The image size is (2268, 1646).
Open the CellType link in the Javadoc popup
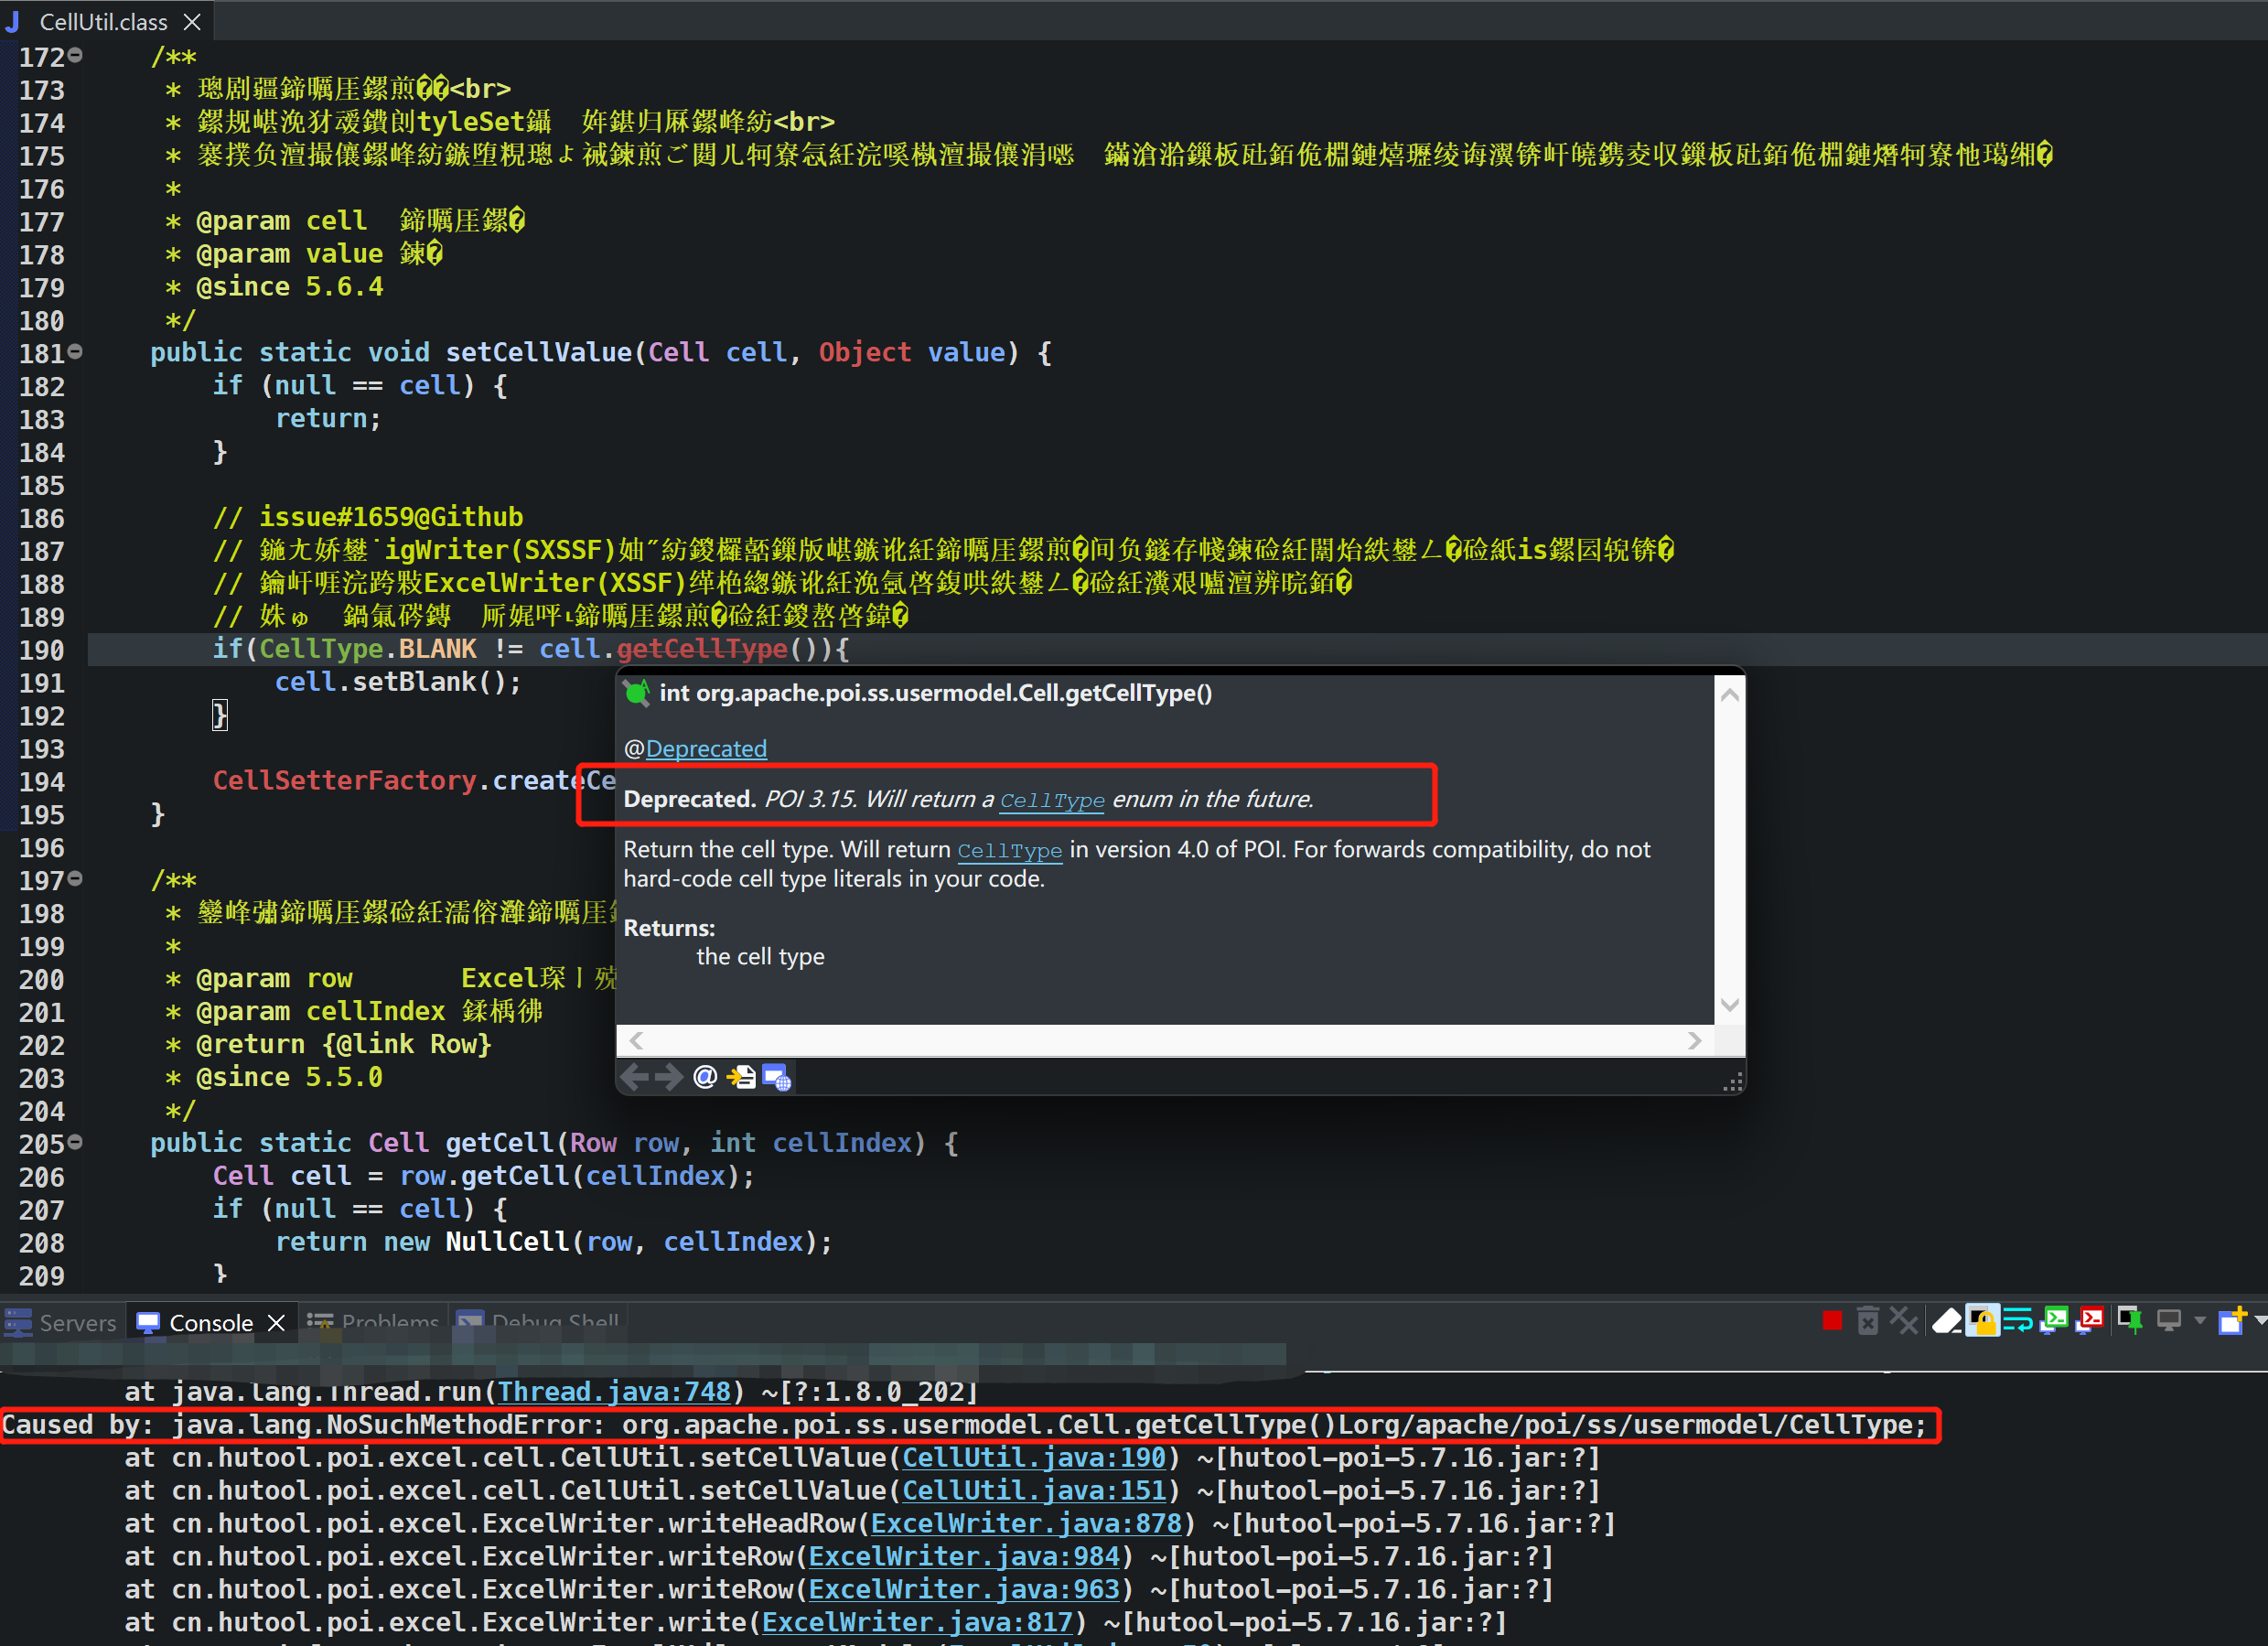click(x=1052, y=800)
